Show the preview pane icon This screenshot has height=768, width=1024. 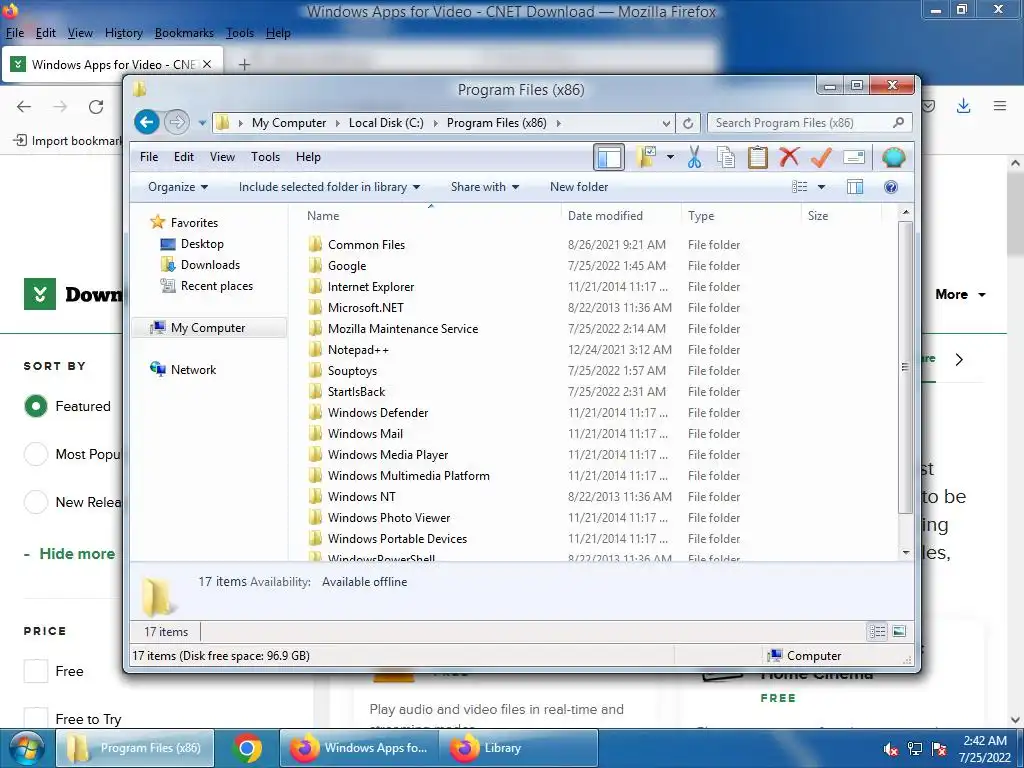[855, 187]
